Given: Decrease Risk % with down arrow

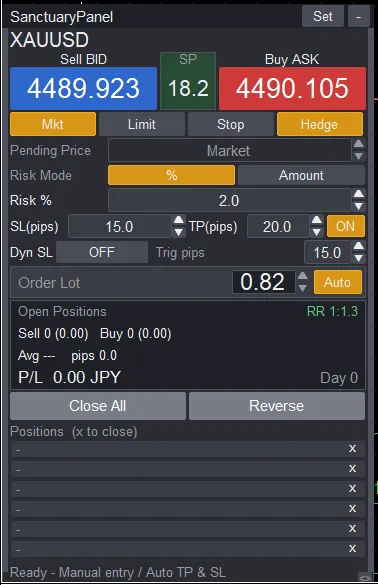Looking at the screenshot, I should pyautogui.click(x=359, y=206).
